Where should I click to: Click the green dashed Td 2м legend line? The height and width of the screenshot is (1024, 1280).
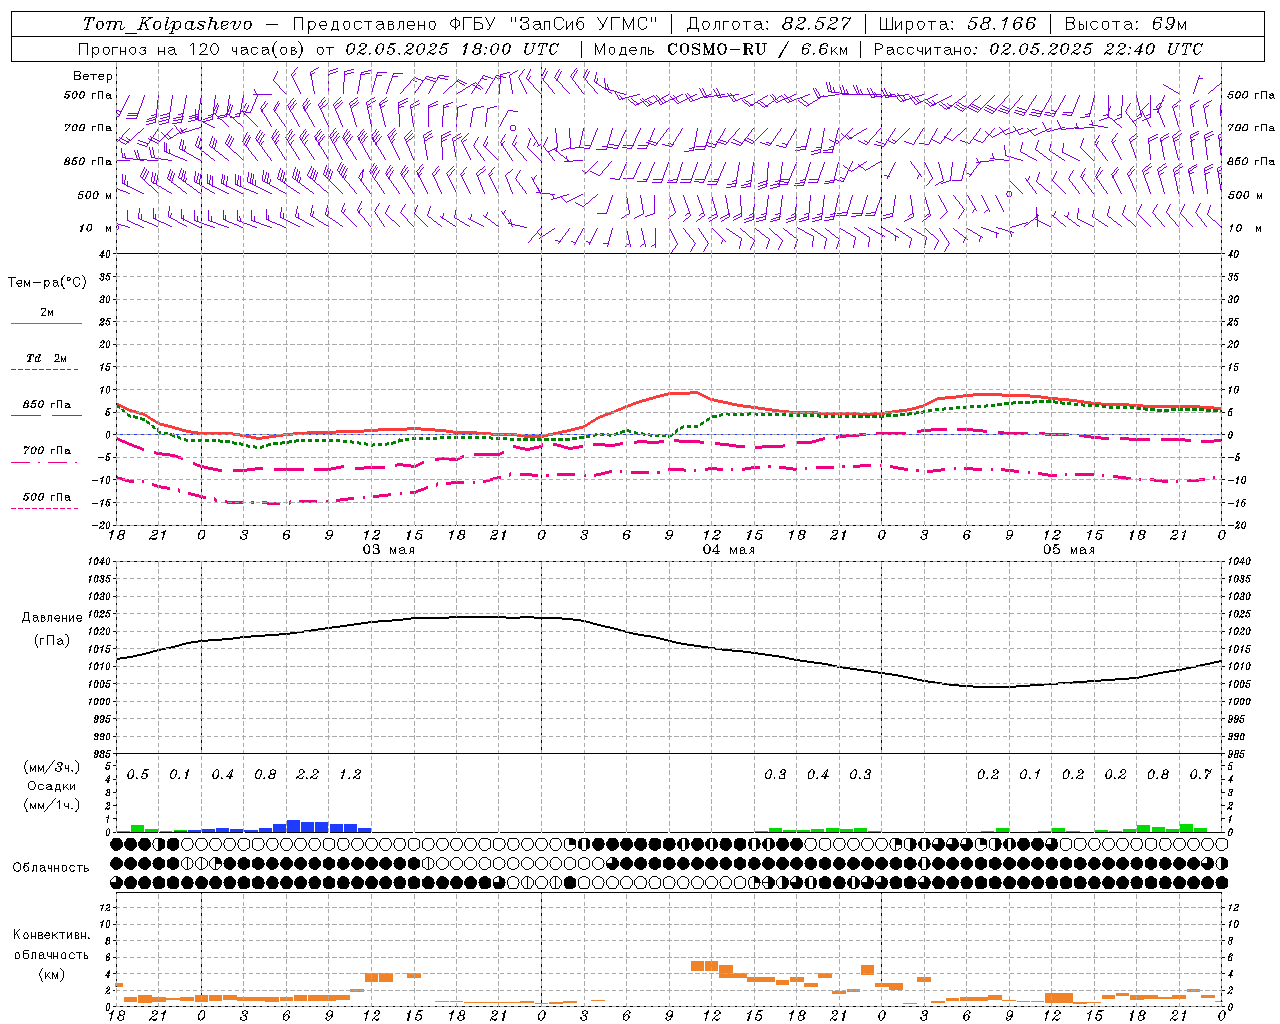[44, 369]
